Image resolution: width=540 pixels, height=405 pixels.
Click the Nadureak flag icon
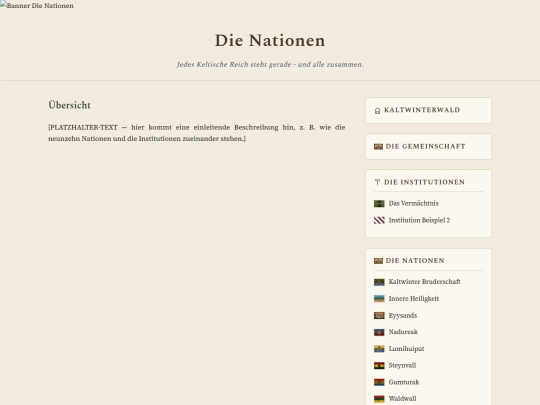[x=379, y=332]
